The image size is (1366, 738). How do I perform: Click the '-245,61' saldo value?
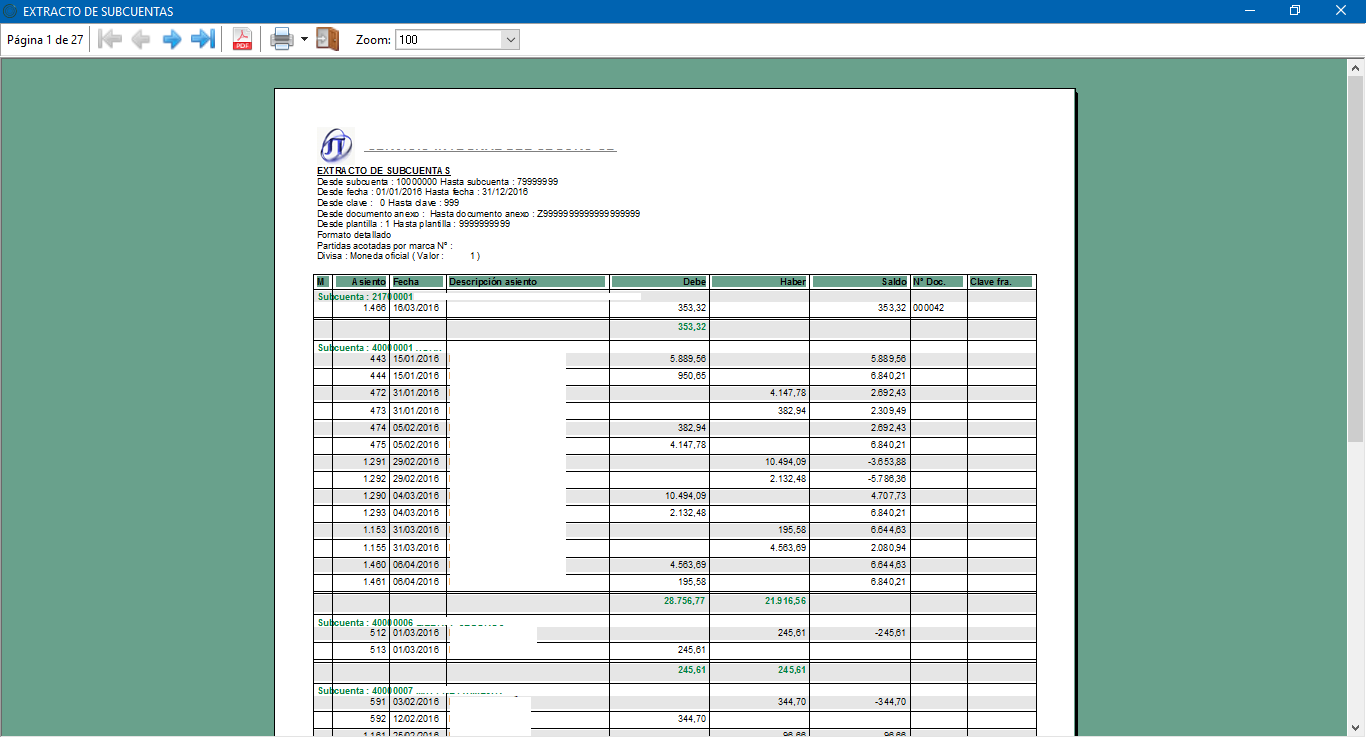point(890,633)
